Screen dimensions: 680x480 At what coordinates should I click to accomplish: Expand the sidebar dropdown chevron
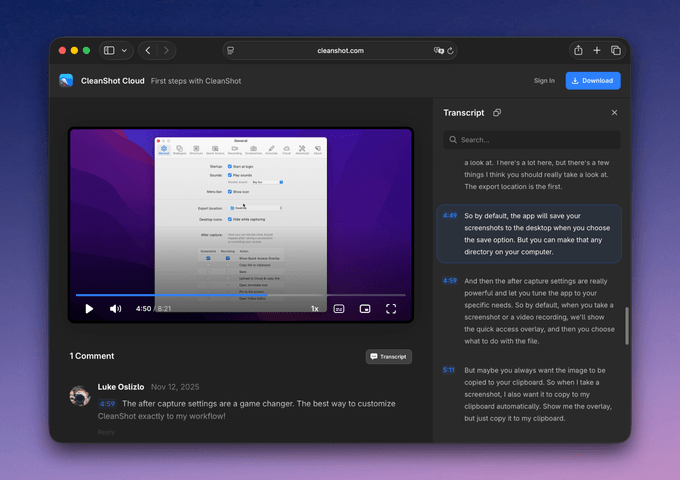pos(124,50)
